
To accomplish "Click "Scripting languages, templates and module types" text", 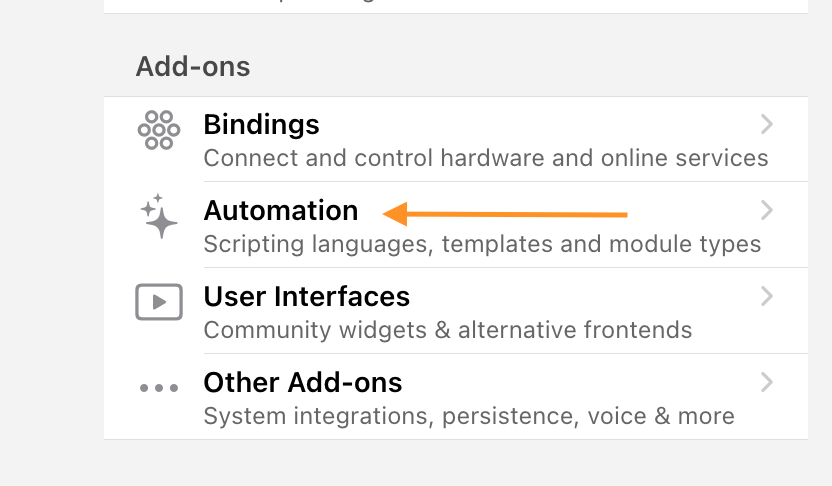I will click(x=481, y=244).
